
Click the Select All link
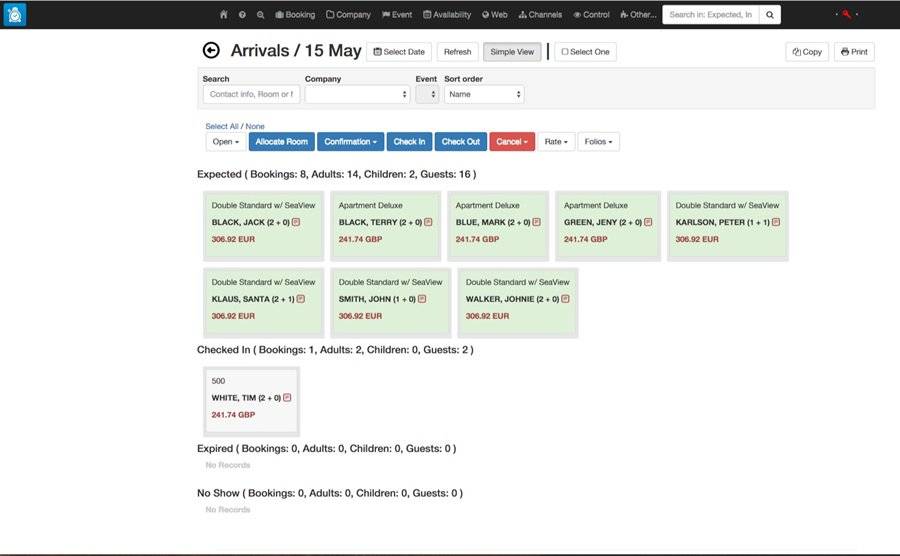coord(221,127)
